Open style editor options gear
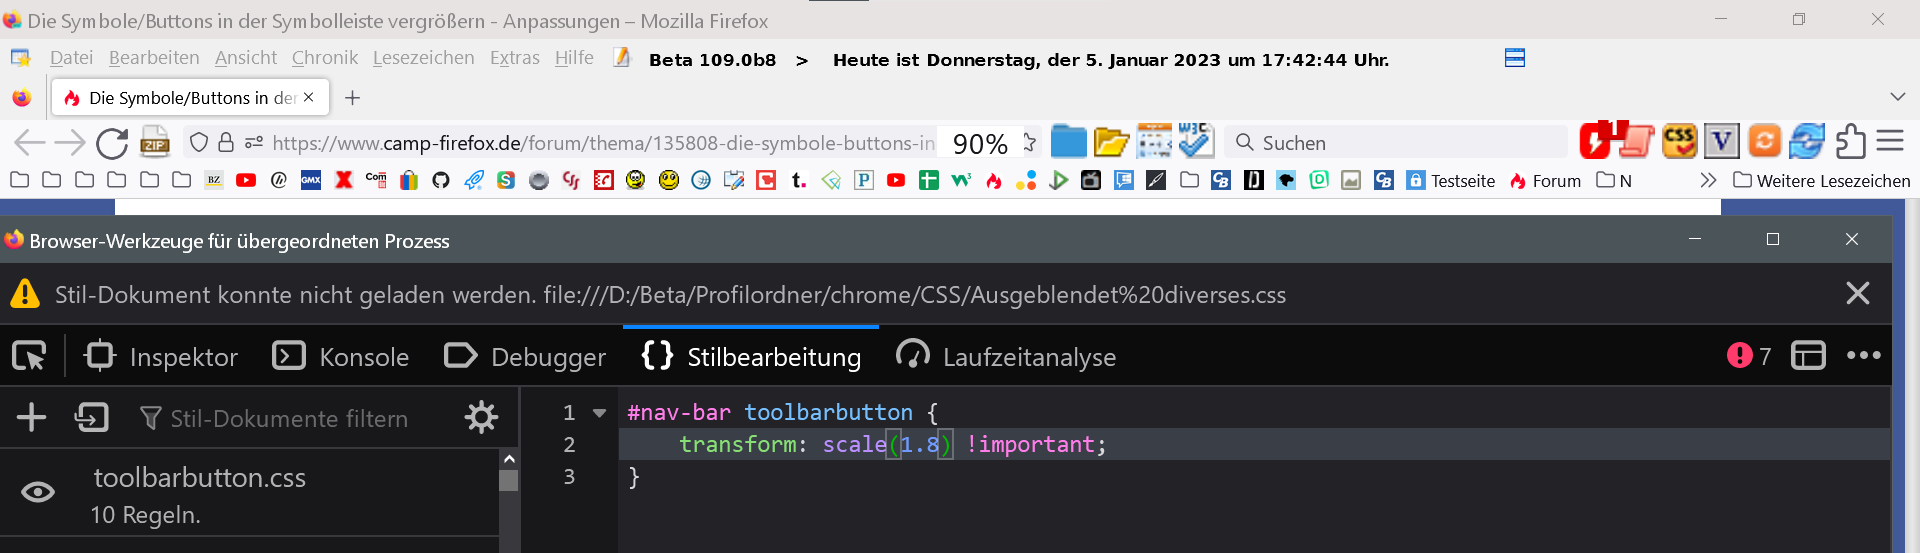This screenshot has height=553, width=1920. pyautogui.click(x=481, y=417)
